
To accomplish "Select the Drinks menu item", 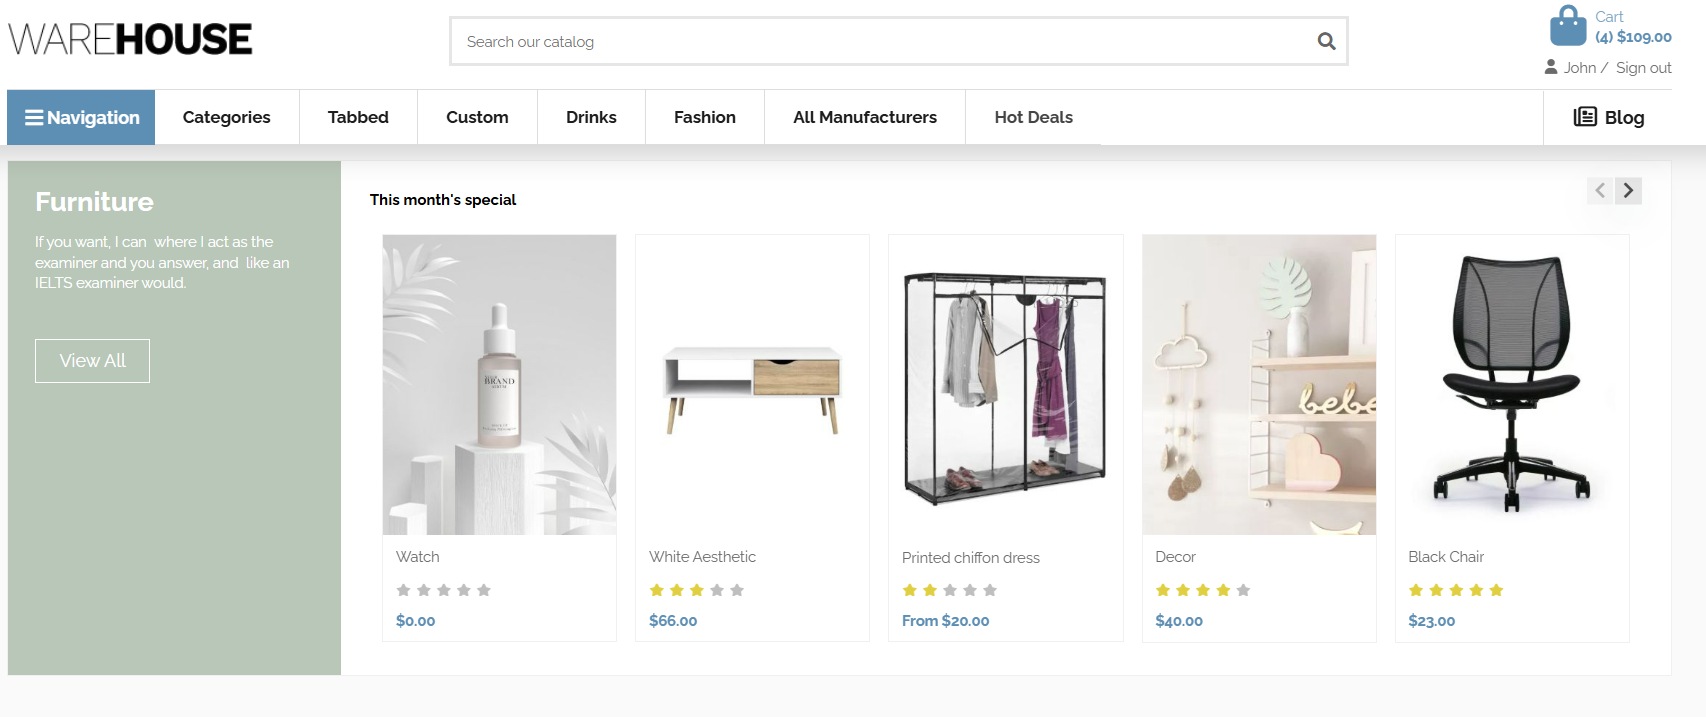I will [x=591, y=117].
